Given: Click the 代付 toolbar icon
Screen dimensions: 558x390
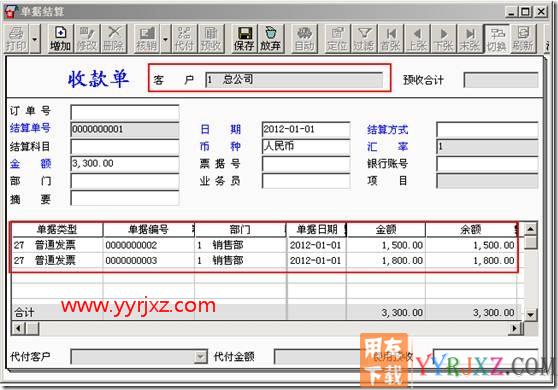Looking at the screenshot, I should 184,39.
